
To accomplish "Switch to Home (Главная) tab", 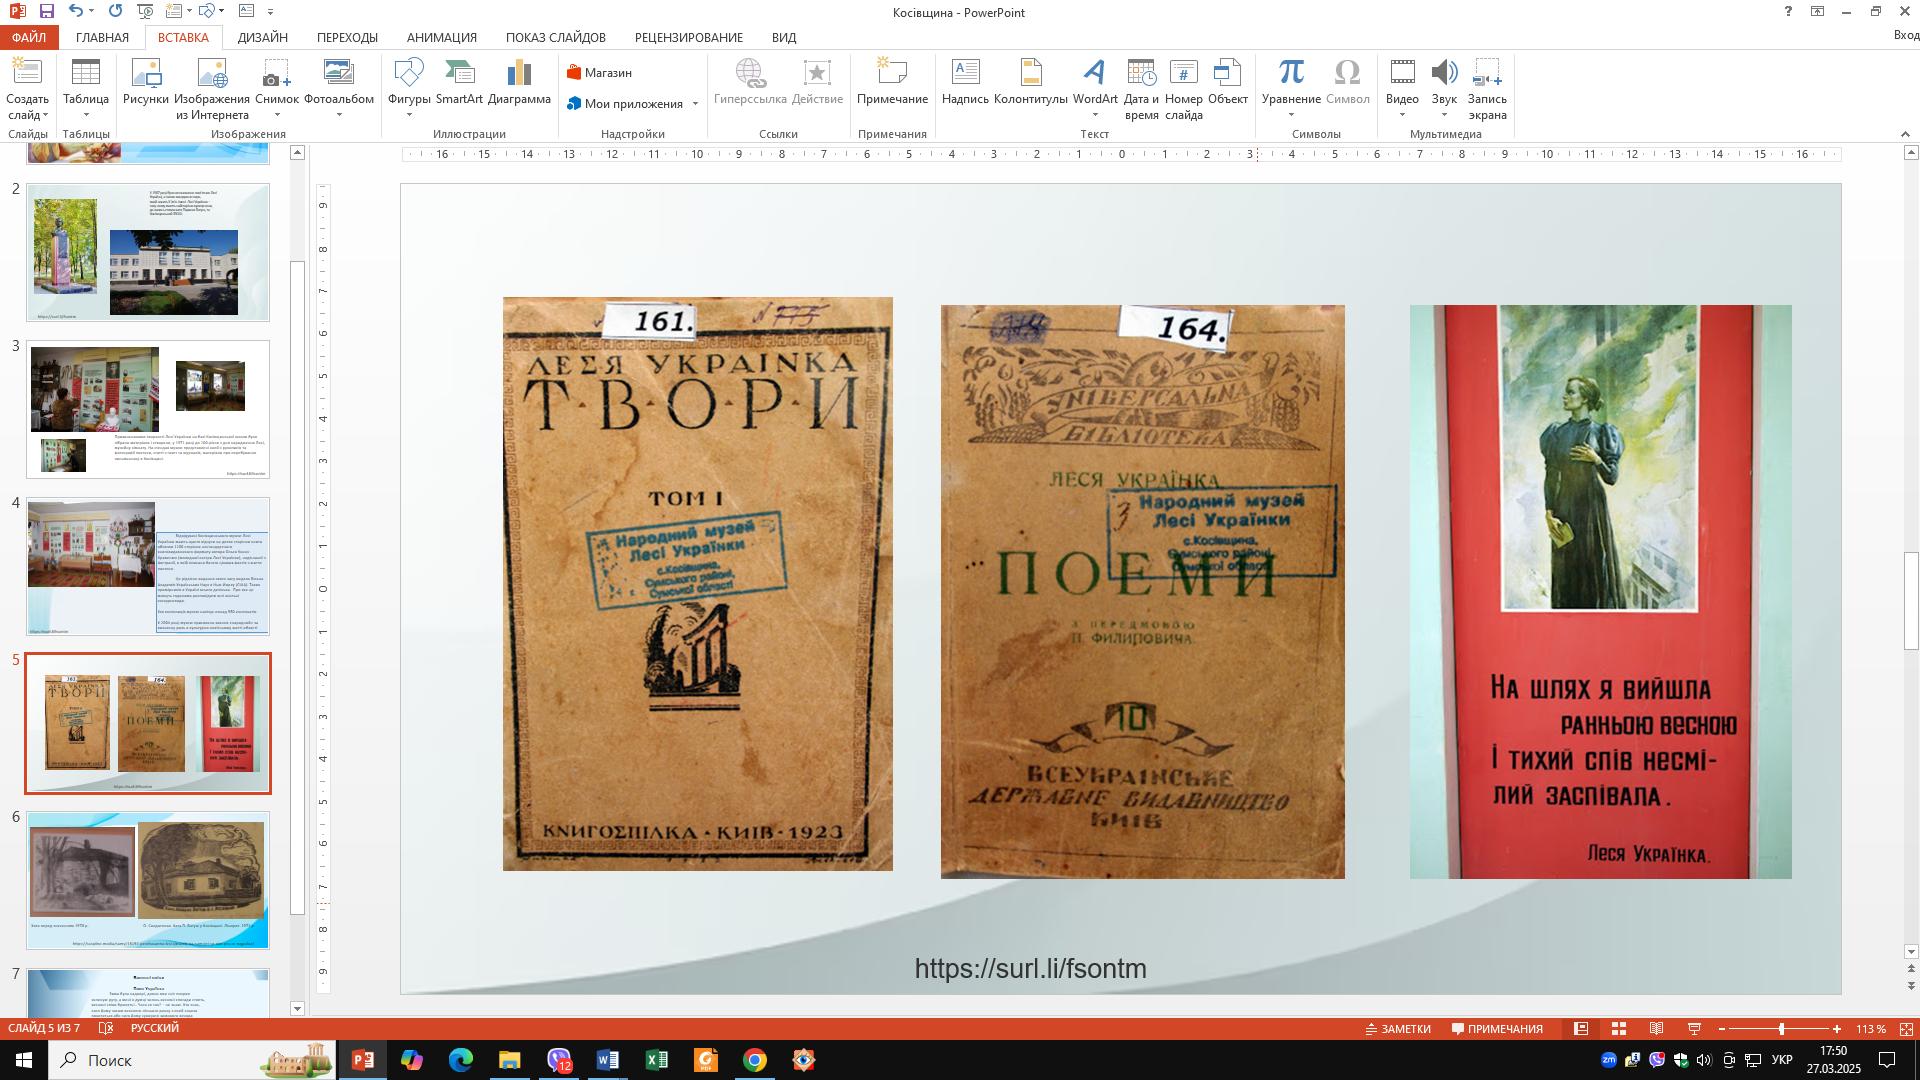I will coord(102,37).
